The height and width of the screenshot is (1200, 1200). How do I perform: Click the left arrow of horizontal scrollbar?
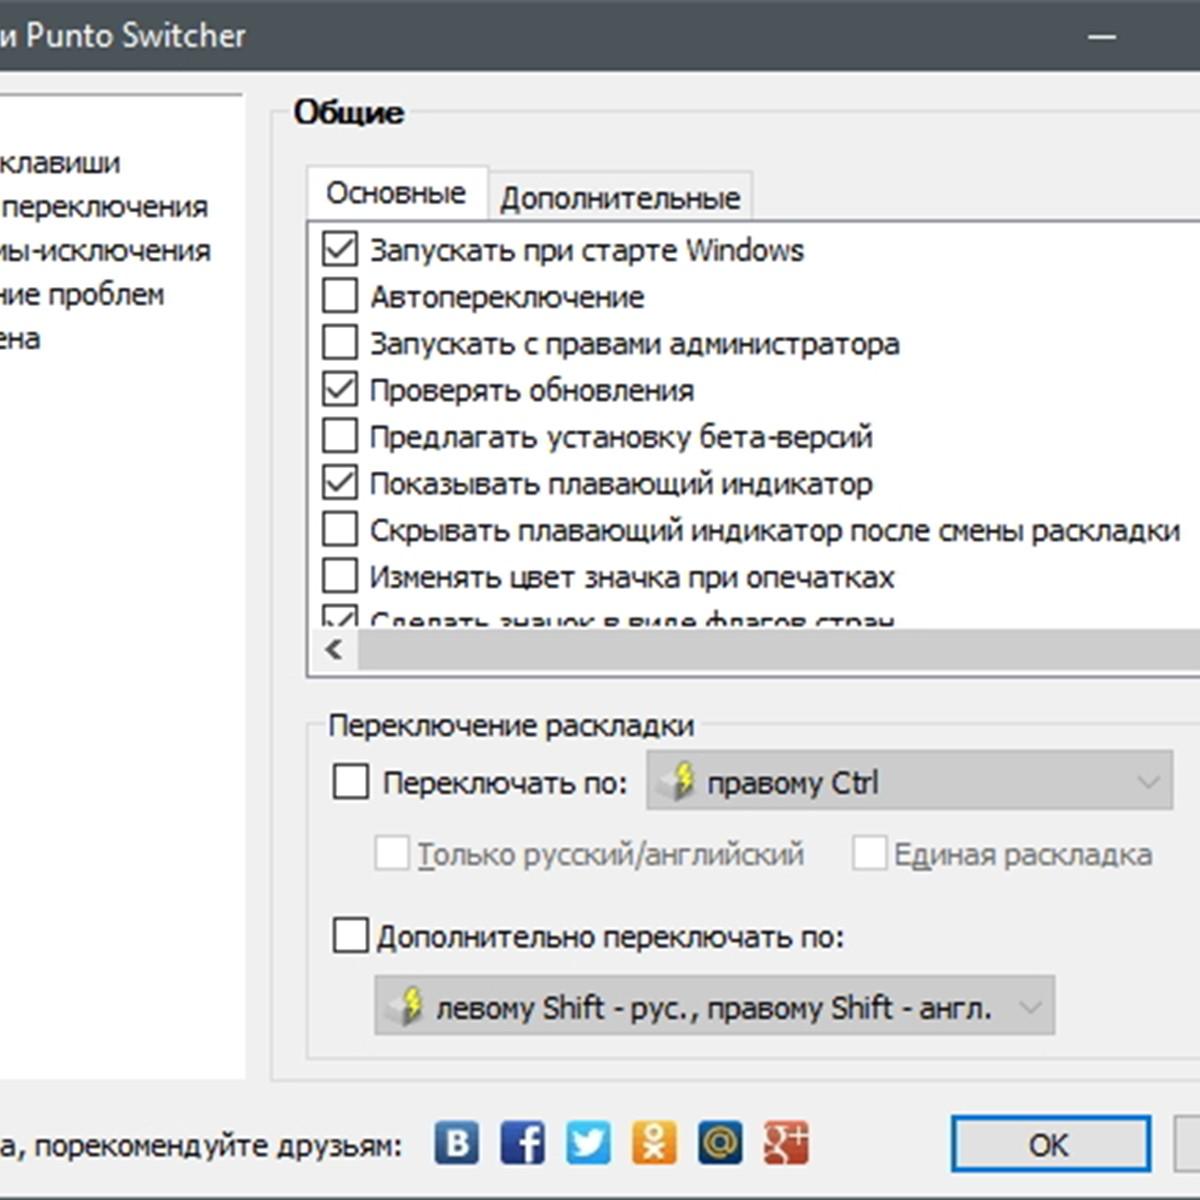pyautogui.click(x=334, y=649)
